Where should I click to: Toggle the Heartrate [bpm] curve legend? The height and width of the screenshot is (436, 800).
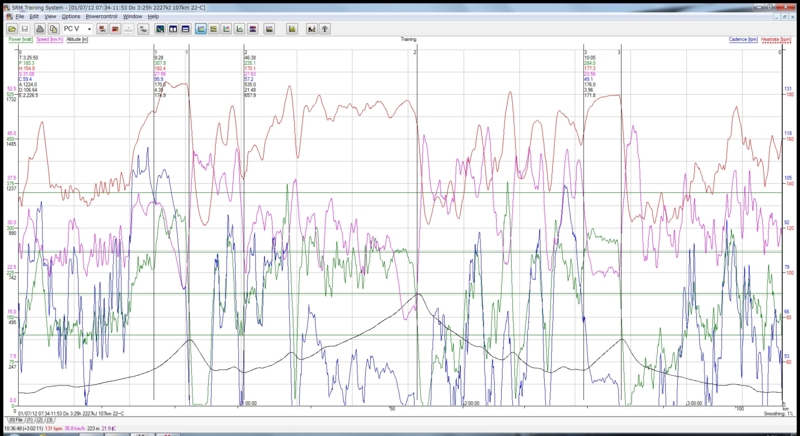(x=775, y=40)
